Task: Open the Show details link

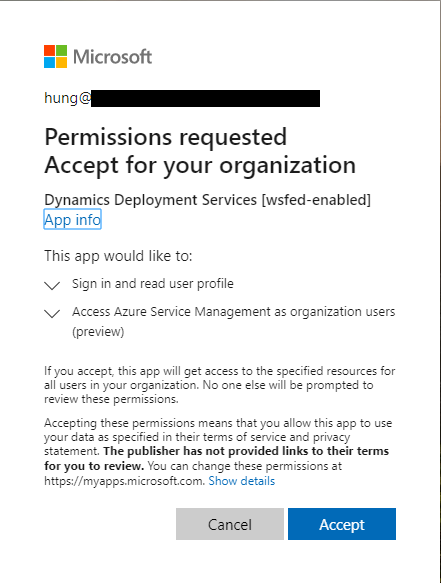Action: (x=242, y=481)
